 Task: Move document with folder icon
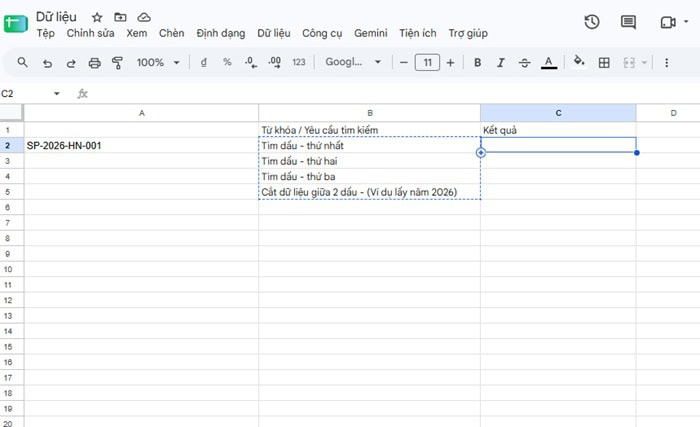tap(120, 17)
